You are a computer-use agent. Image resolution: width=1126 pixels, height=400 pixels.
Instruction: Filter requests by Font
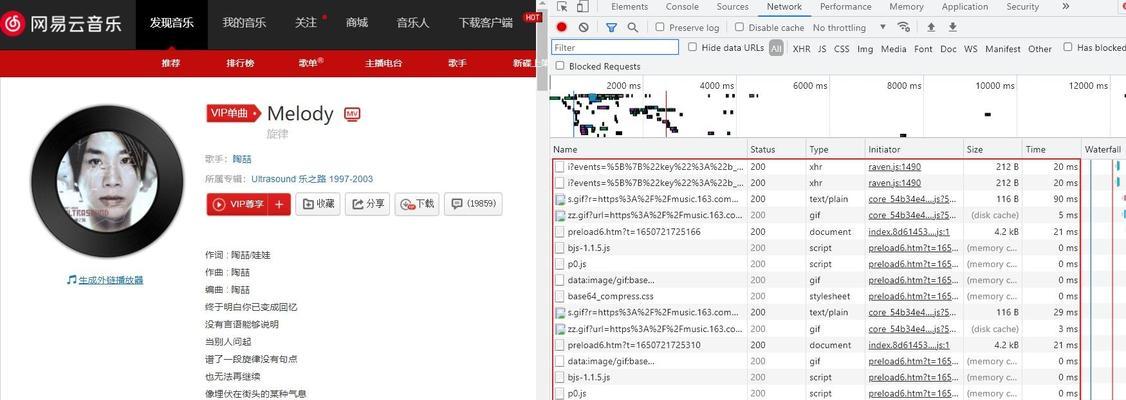coord(923,49)
